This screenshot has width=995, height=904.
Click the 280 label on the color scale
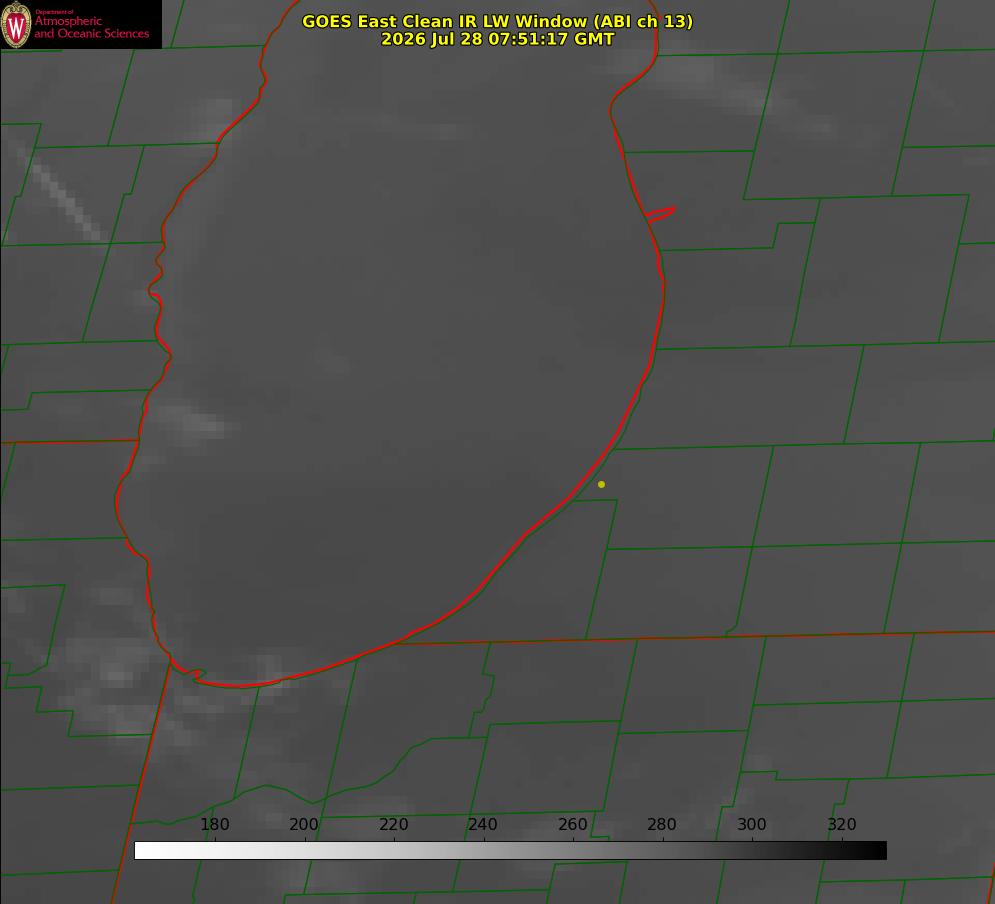coord(662,824)
